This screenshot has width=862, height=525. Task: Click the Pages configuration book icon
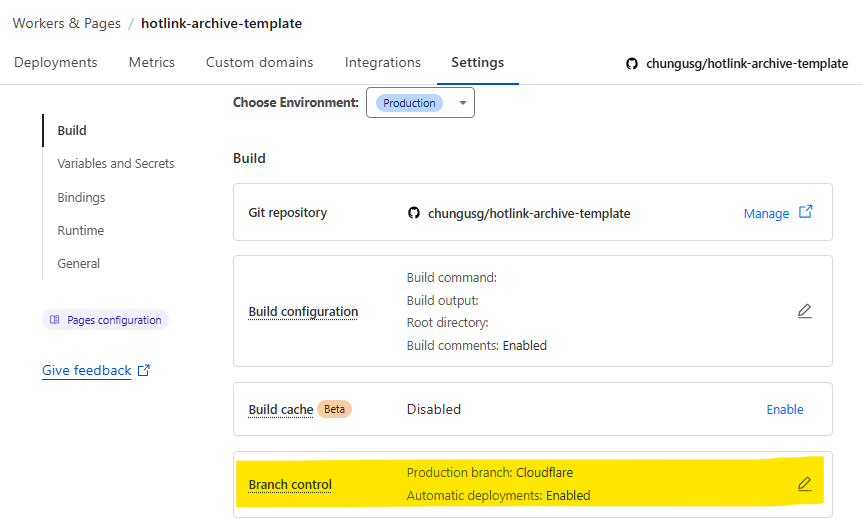coord(55,320)
